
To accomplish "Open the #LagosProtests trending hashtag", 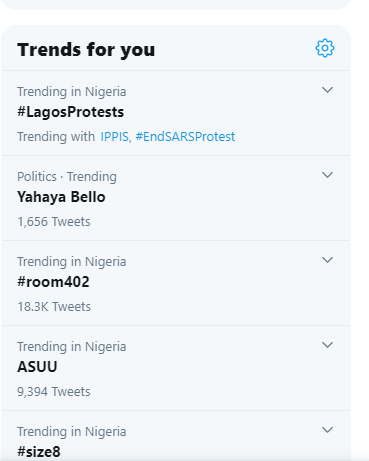I will (70, 112).
